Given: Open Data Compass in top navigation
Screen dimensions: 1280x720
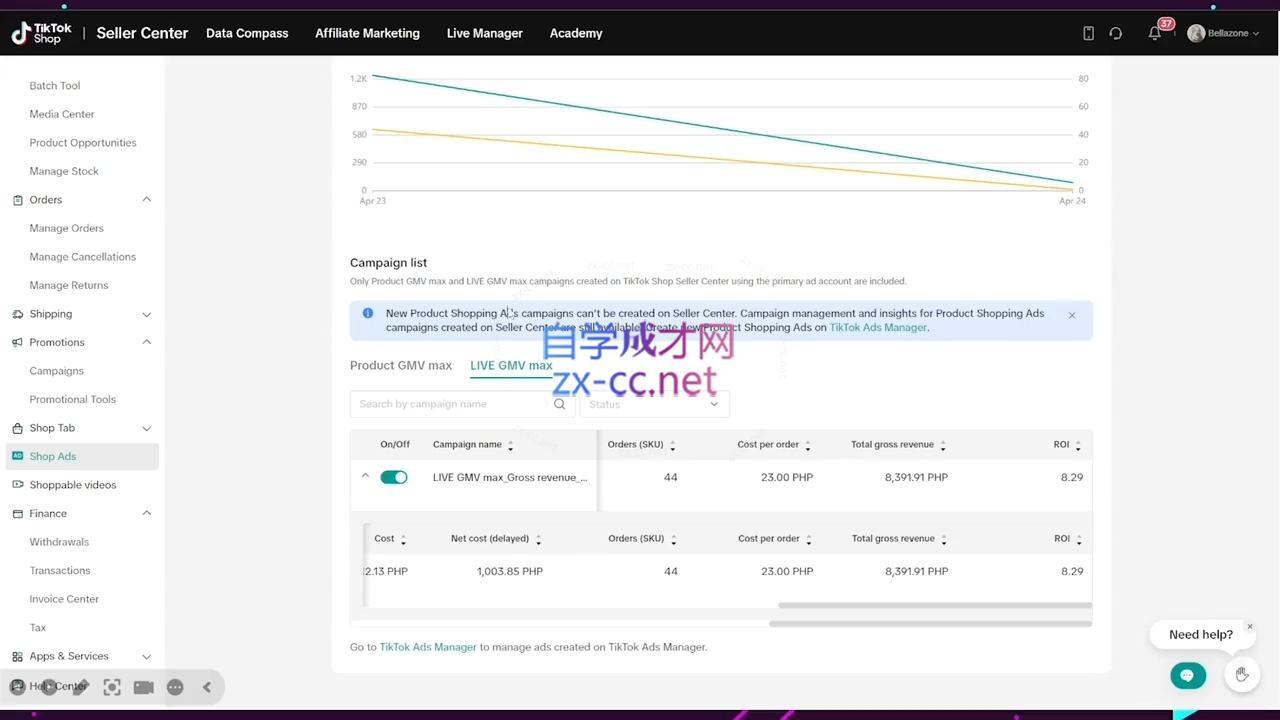Looking at the screenshot, I should [x=247, y=33].
